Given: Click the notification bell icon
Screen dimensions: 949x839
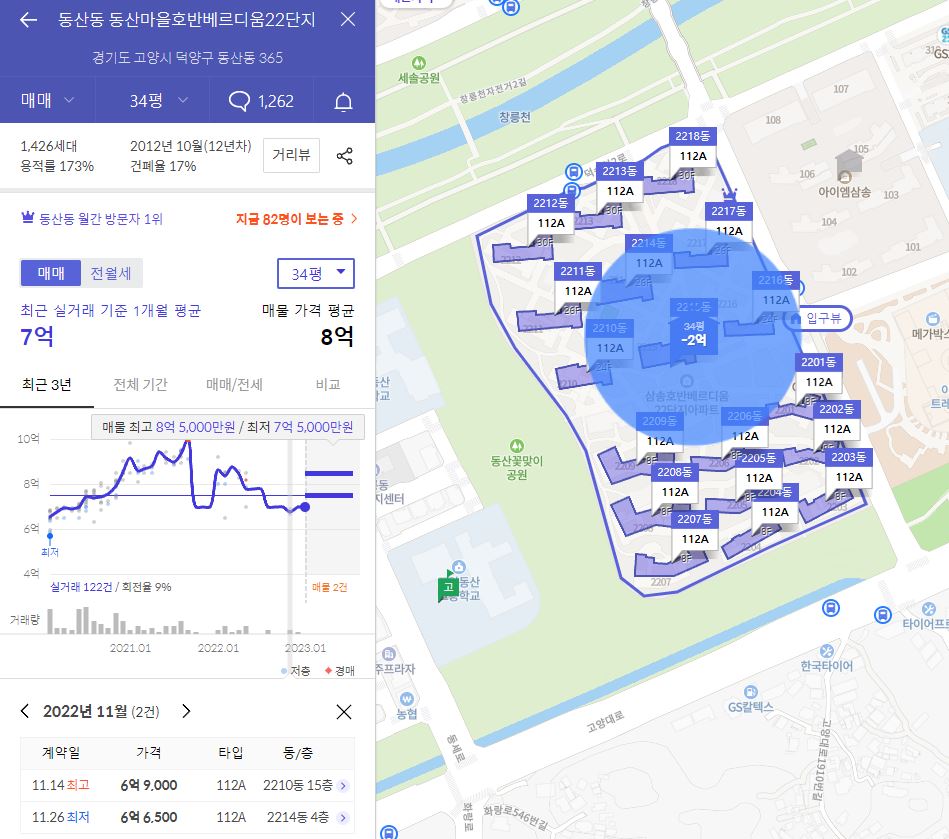Looking at the screenshot, I should [343, 102].
